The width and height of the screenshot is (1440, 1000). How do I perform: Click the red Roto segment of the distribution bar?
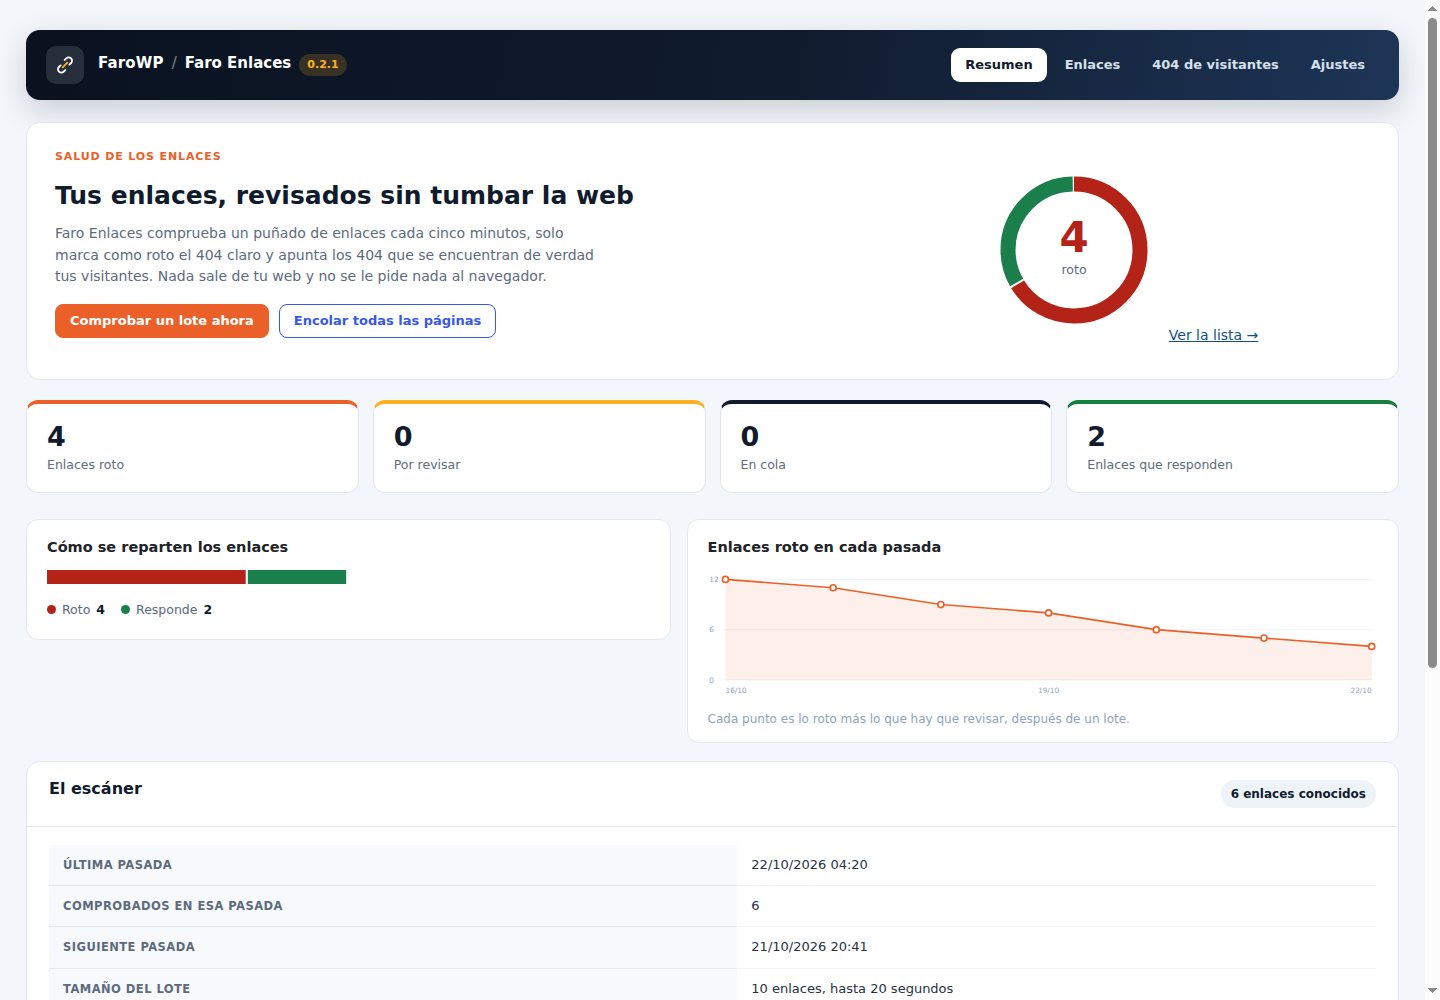click(146, 577)
